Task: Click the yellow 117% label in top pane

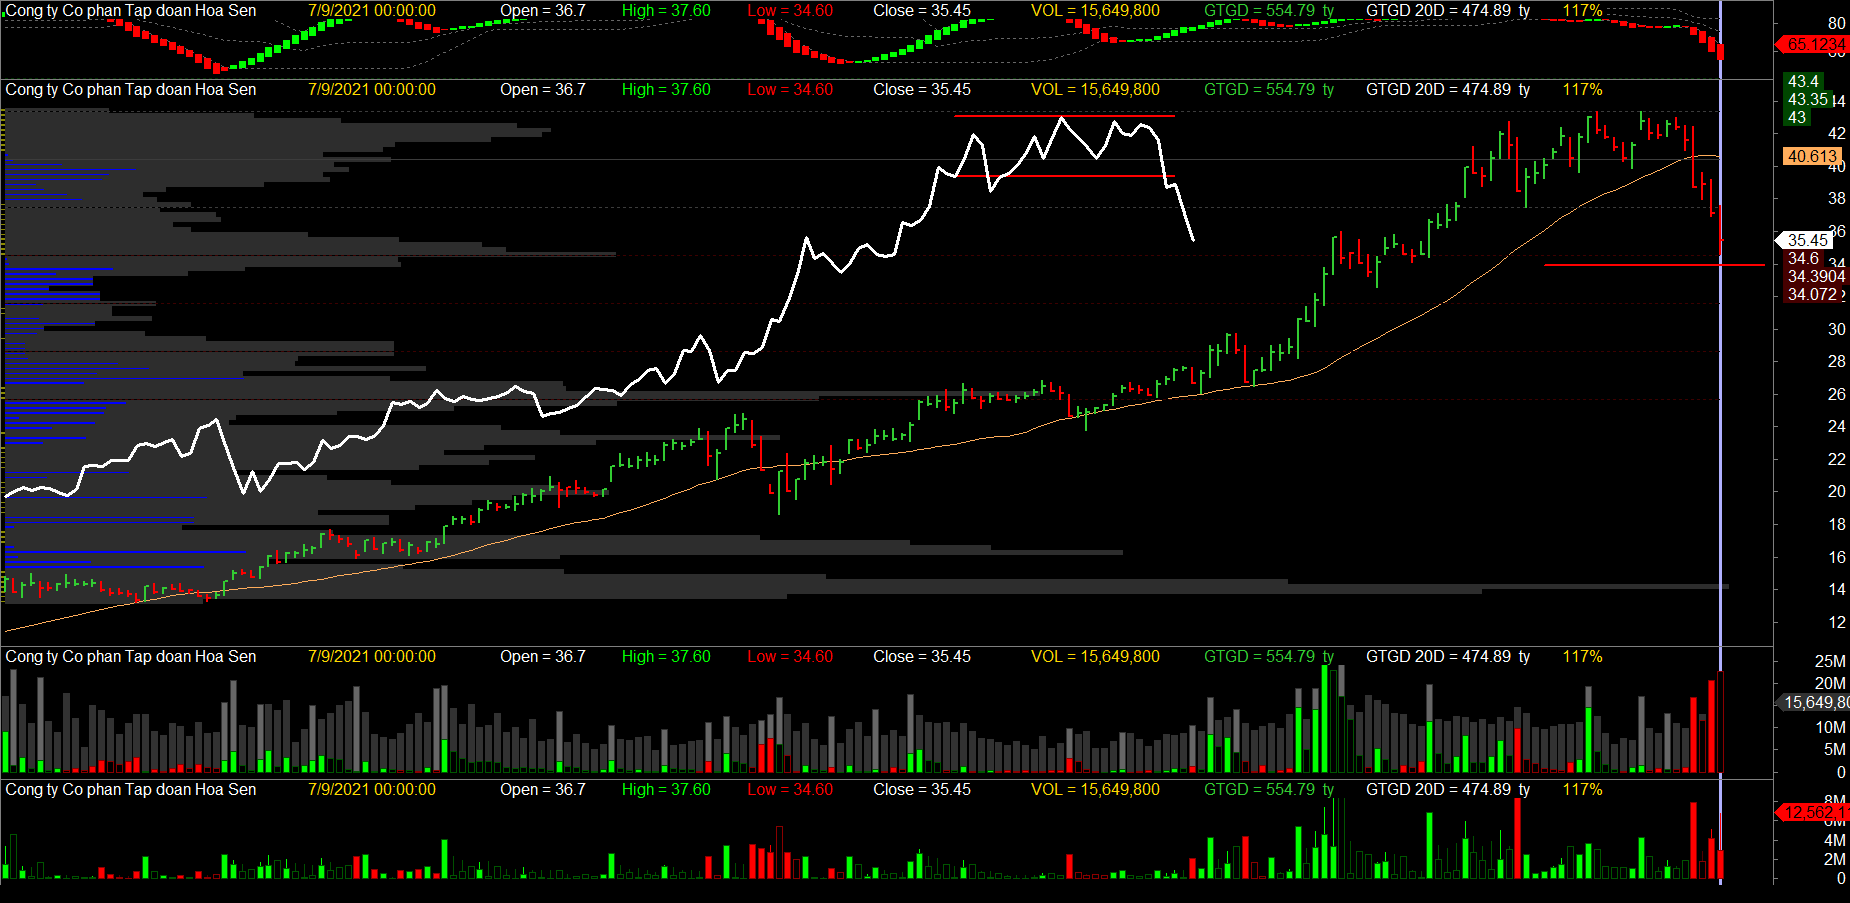Action: (x=1582, y=11)
